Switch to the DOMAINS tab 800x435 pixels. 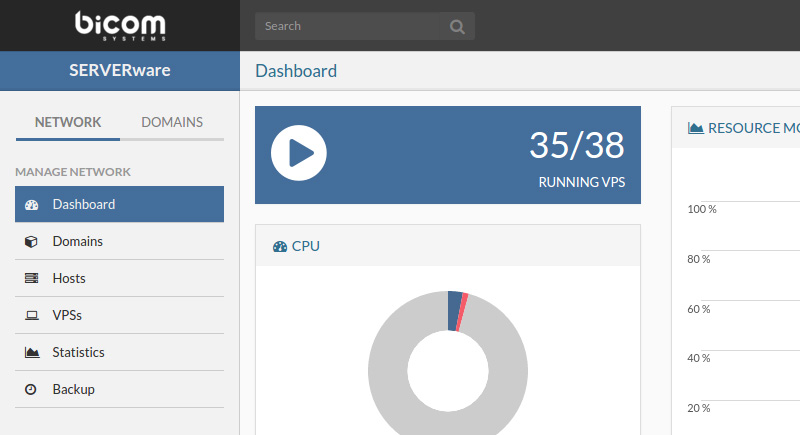click(172, 123)
